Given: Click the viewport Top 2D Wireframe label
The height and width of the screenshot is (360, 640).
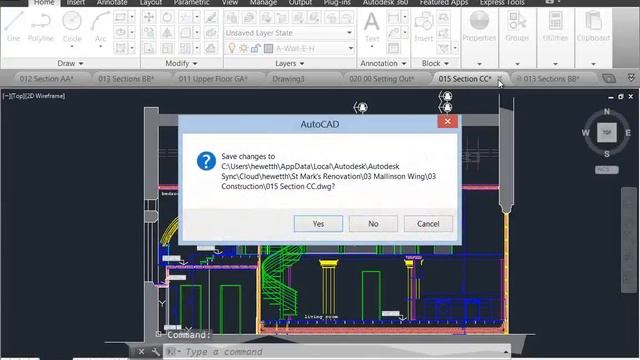Looking at the screenshot, I should point(34,96).
